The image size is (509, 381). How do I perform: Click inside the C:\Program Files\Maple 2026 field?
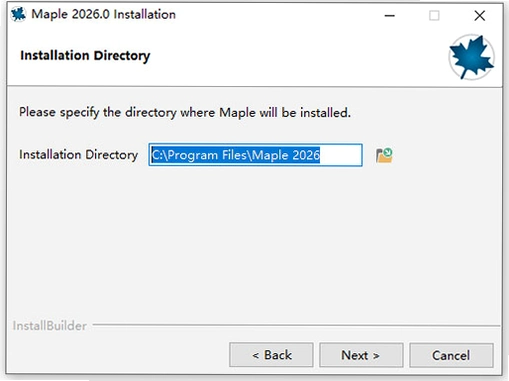point(255,155)
